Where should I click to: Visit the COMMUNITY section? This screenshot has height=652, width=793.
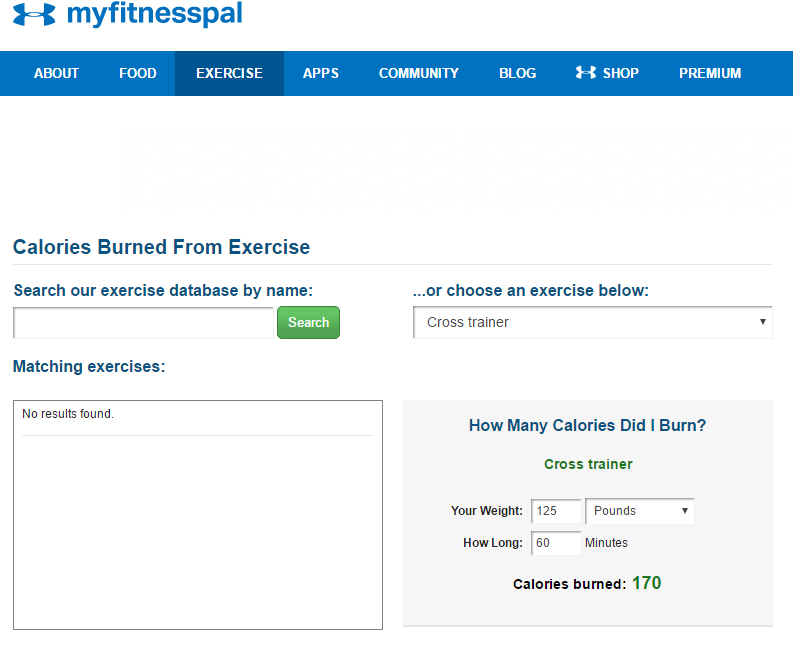click(x=419, y=73)
